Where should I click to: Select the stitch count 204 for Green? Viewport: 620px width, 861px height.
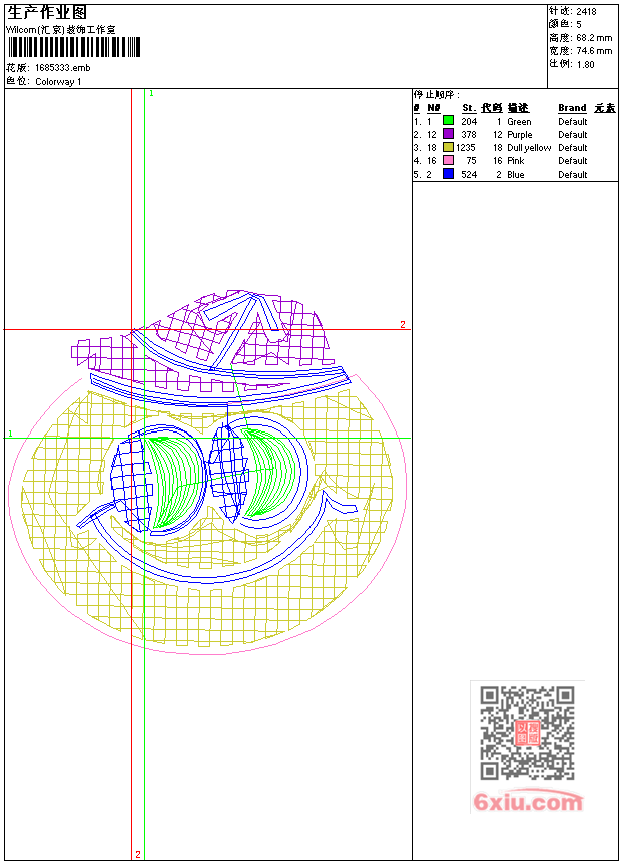pyautogui.click(x=469, y=121)
